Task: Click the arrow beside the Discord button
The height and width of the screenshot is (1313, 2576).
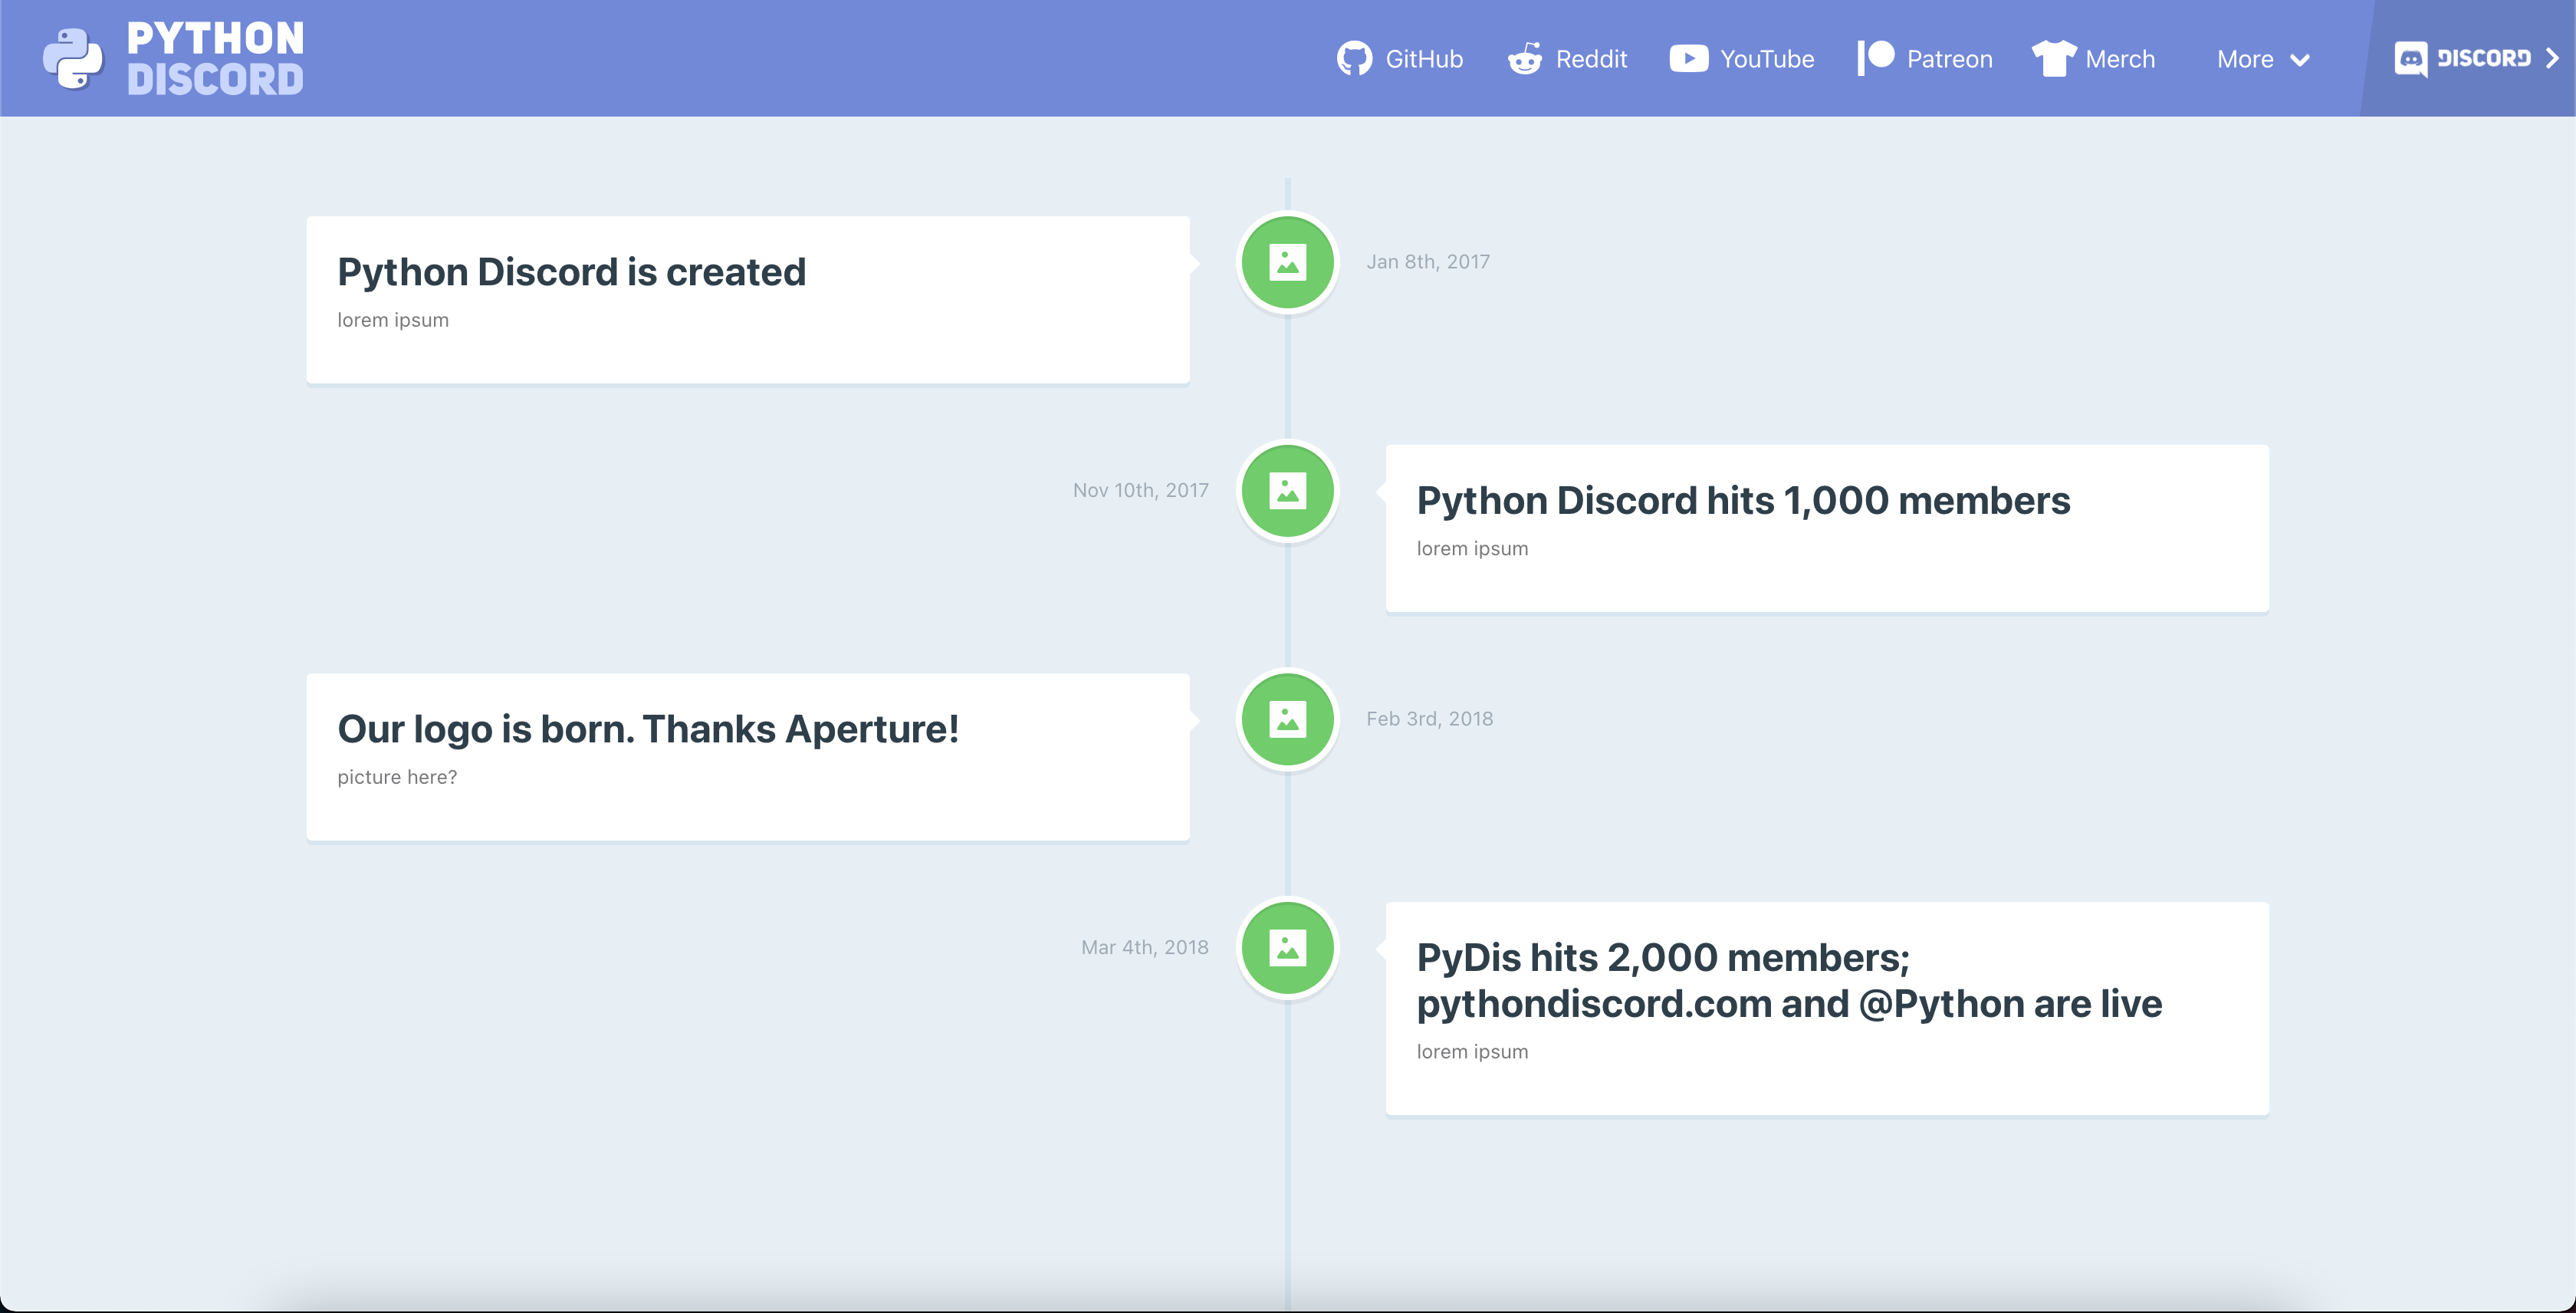Action: [x=2552, y=59]
